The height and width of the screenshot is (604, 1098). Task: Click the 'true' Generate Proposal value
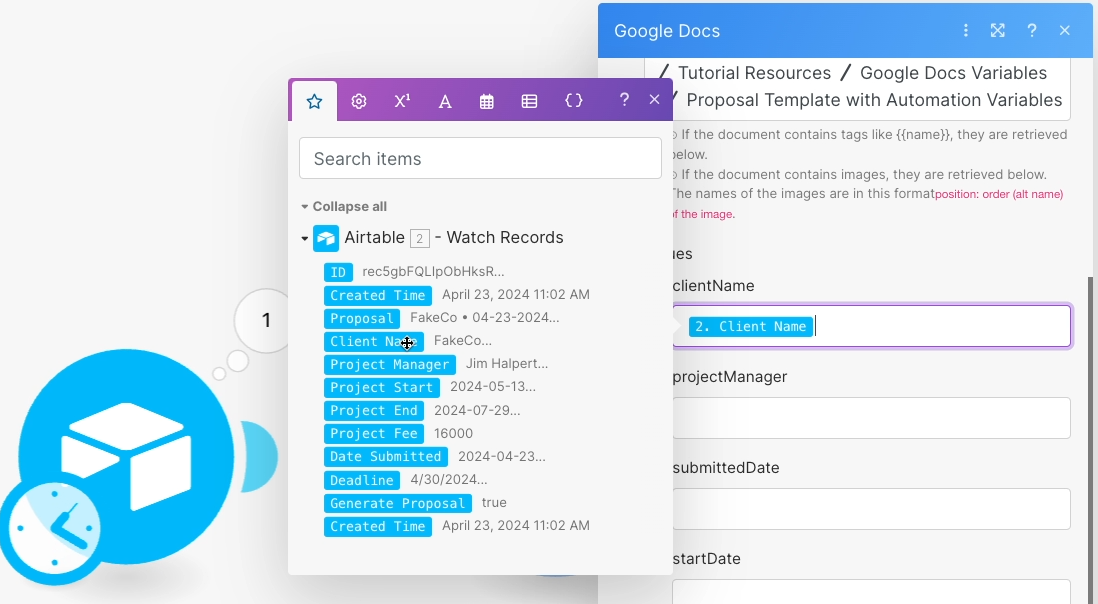pos(494,503)
